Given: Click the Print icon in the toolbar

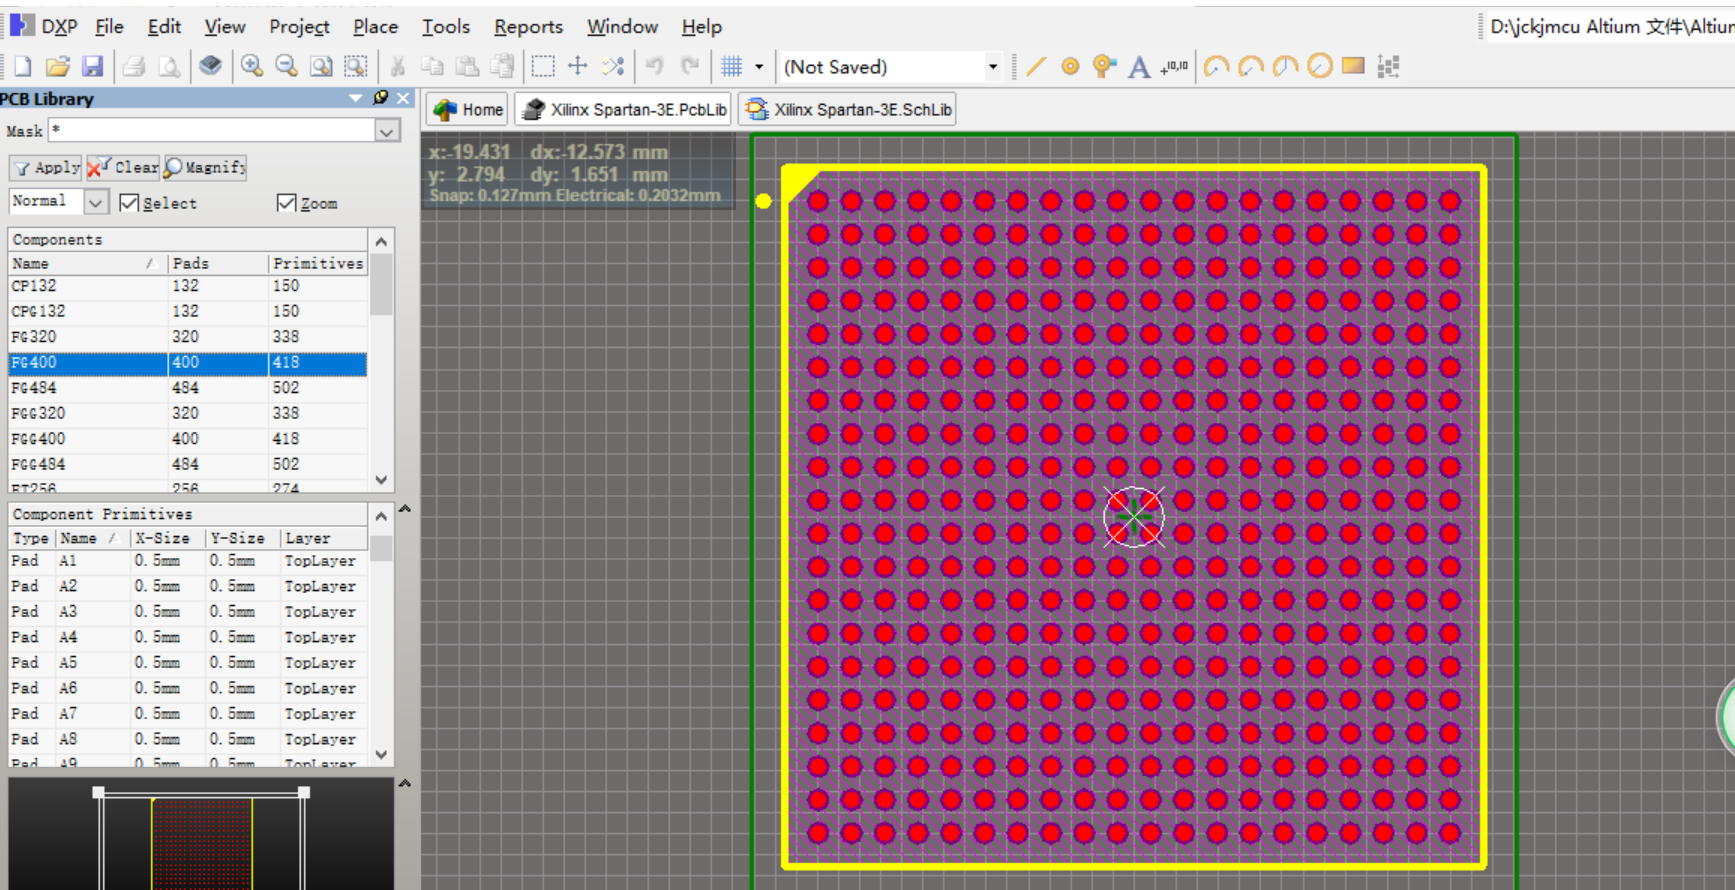Looking at the screenshot, I should [x=134, y=67].
